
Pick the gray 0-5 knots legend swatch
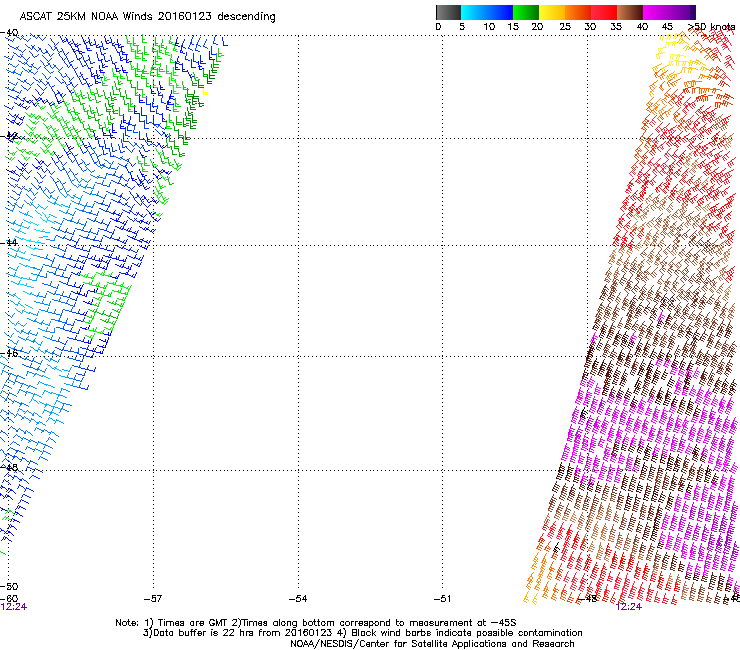[448, 12]
